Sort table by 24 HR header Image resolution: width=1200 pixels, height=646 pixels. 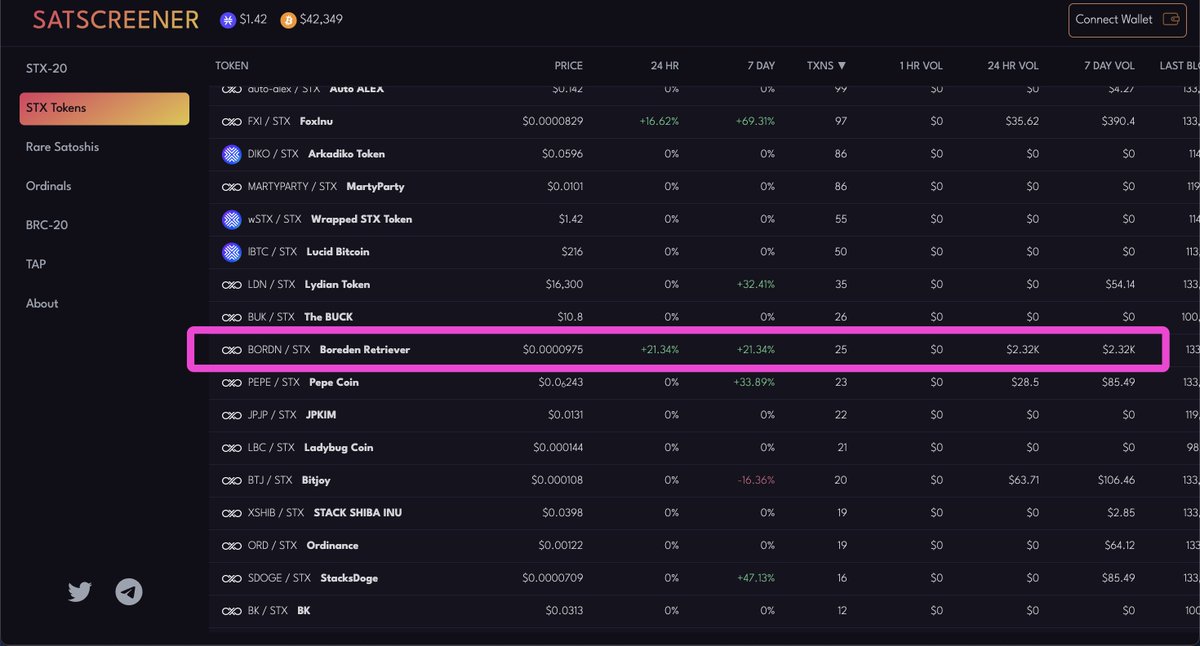[664, 66]
